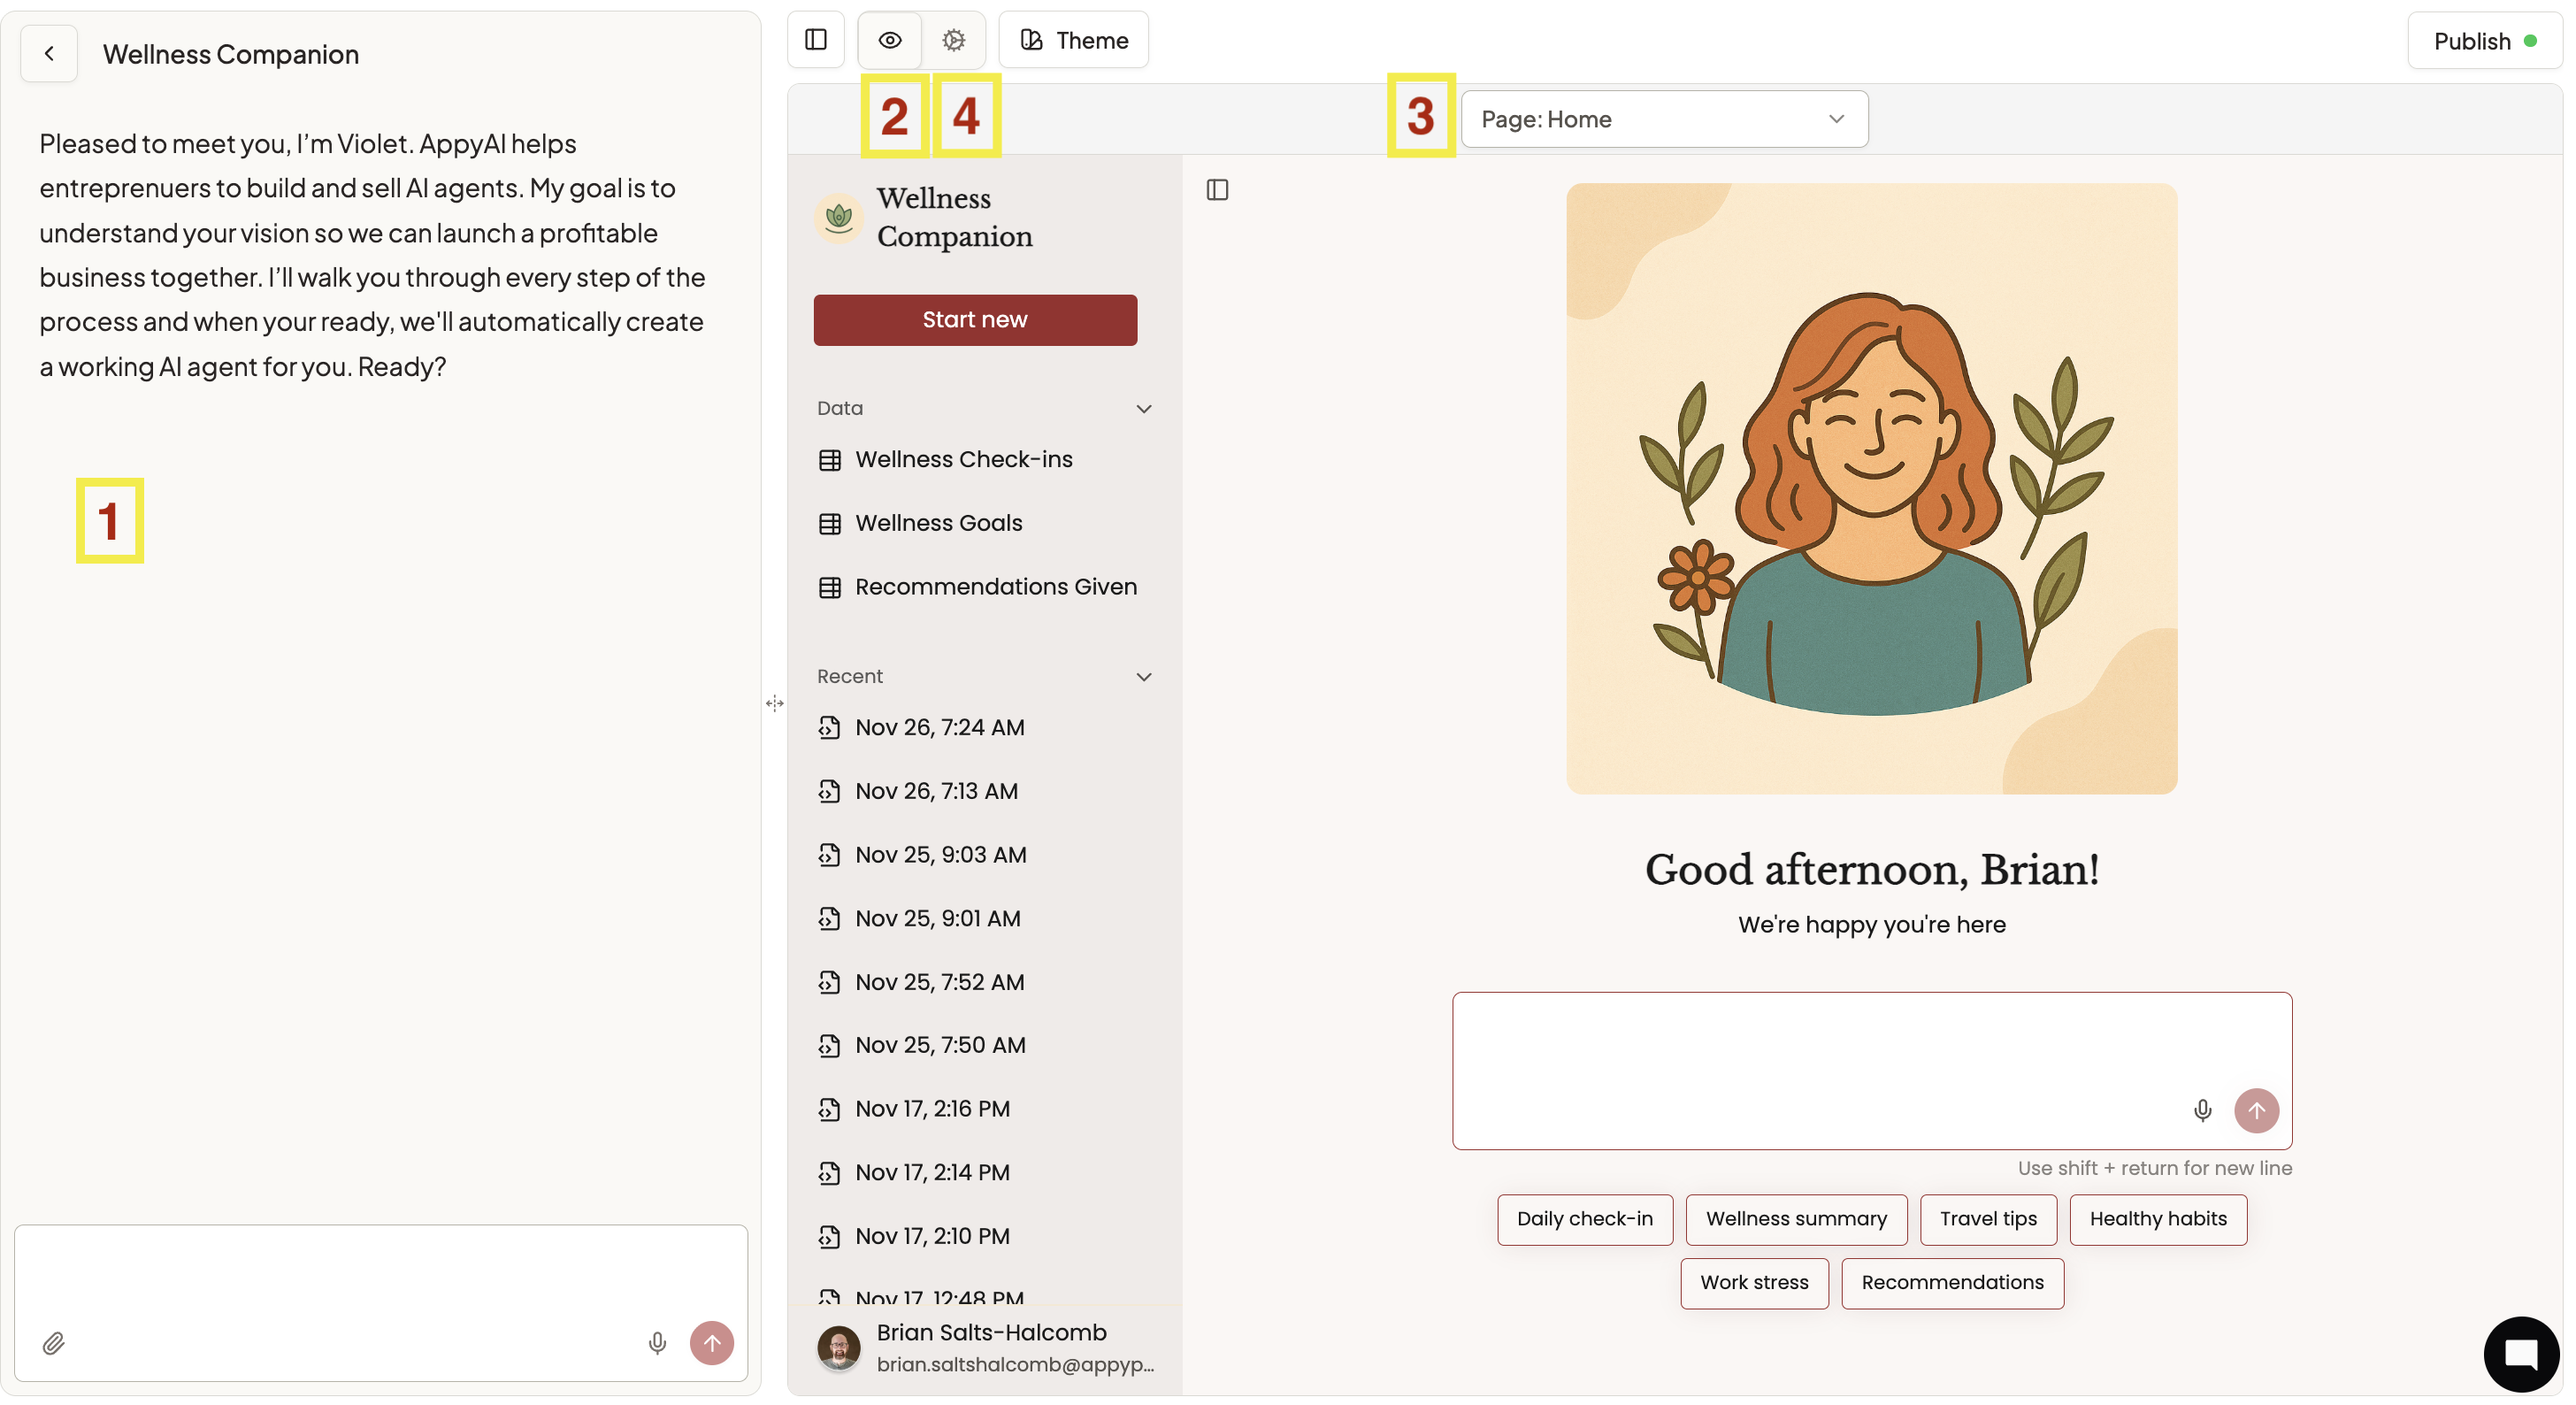Open settings via the gear icon
Viewport: 2576px width, 1405px height.
[x=954, y=40]
